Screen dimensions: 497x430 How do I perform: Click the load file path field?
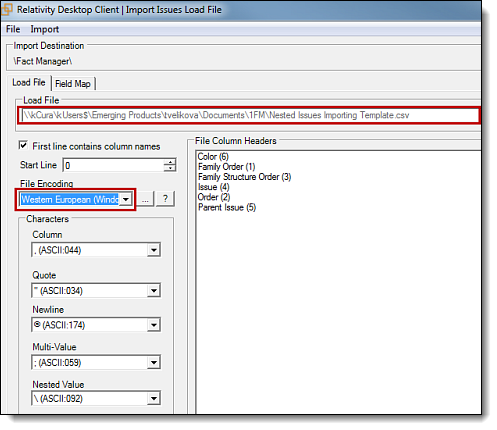pyautogui.click(x=249, y=115)
